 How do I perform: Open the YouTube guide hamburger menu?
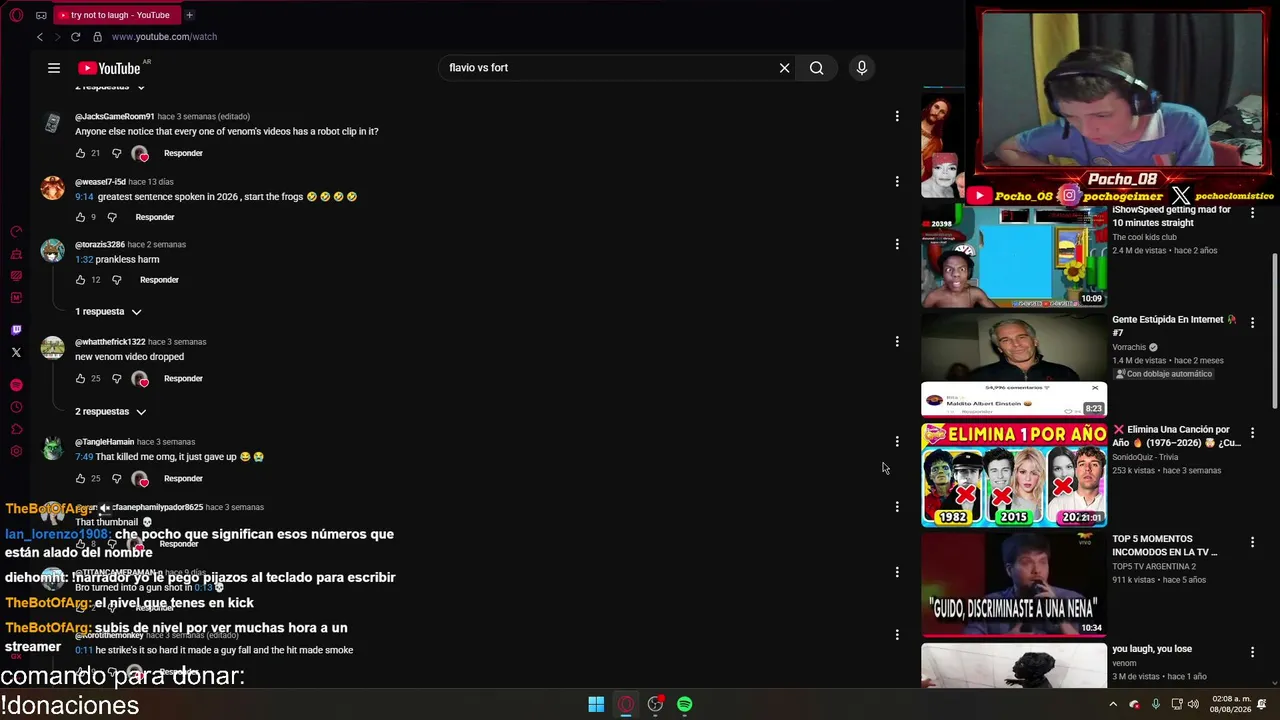click(x=54, y=68)
